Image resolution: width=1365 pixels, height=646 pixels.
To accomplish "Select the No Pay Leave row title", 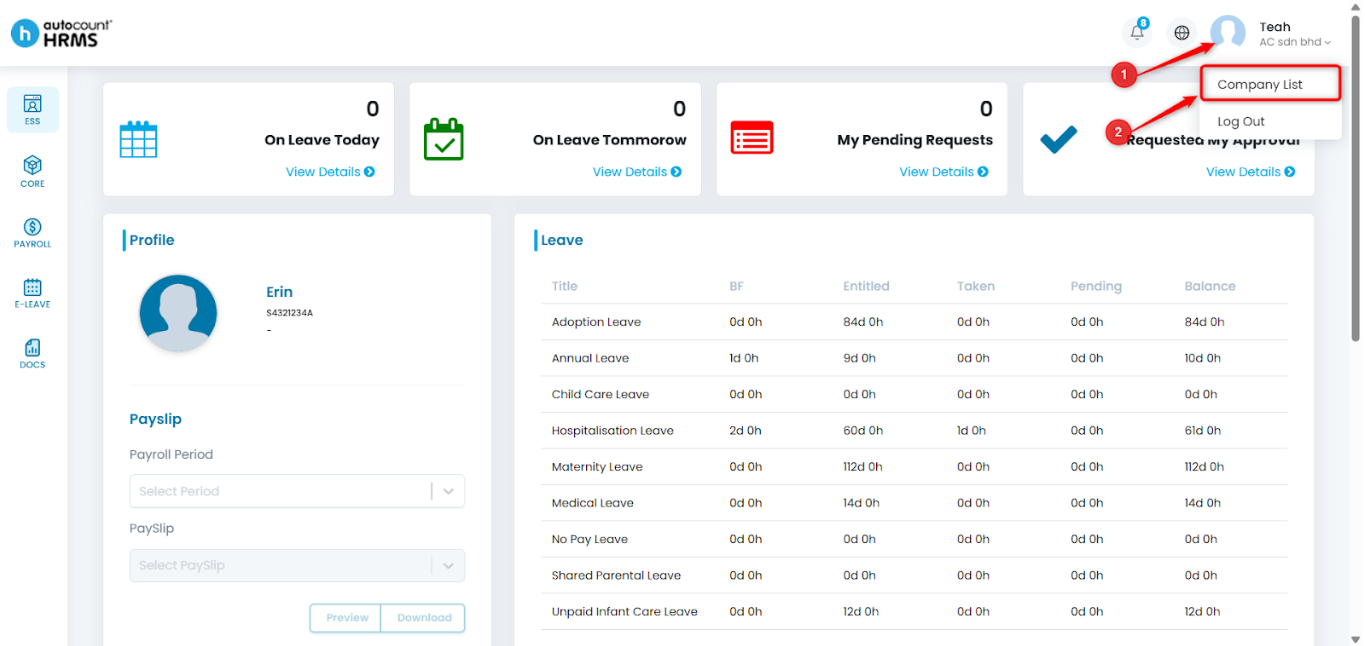I will (x=590, y=539).
